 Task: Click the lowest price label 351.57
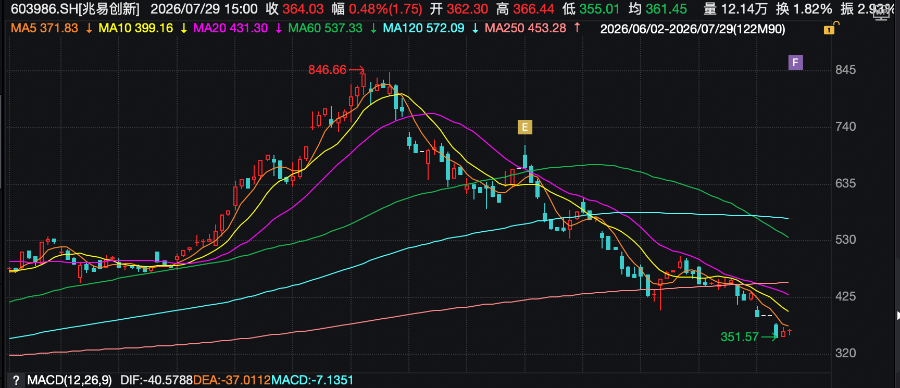pos(739,337)
